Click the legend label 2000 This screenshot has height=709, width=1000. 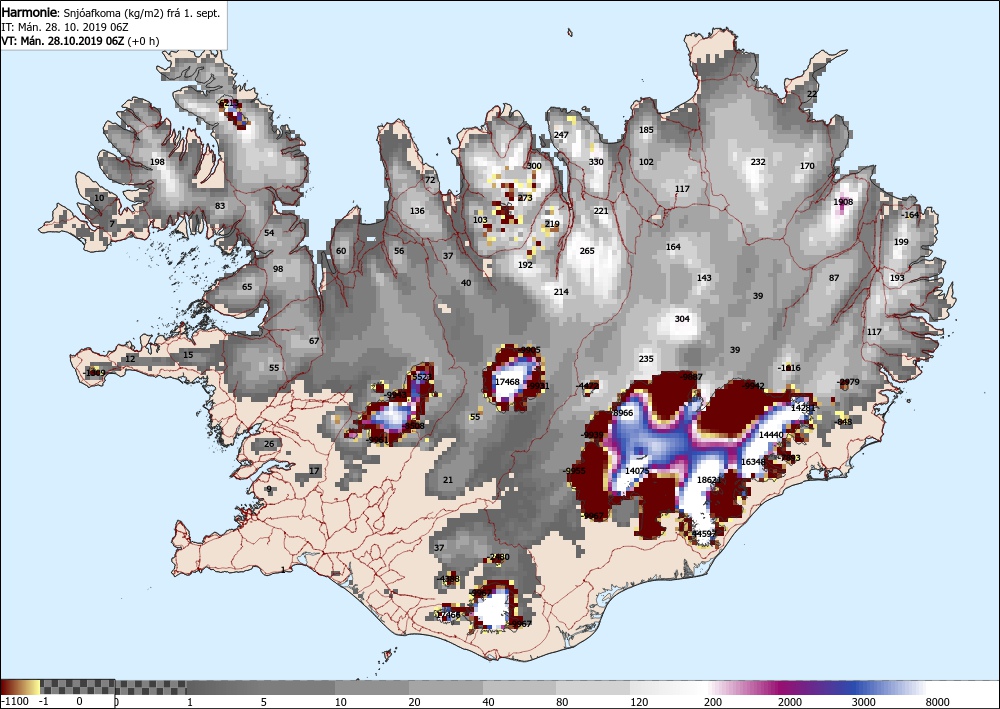coord(789,702)
